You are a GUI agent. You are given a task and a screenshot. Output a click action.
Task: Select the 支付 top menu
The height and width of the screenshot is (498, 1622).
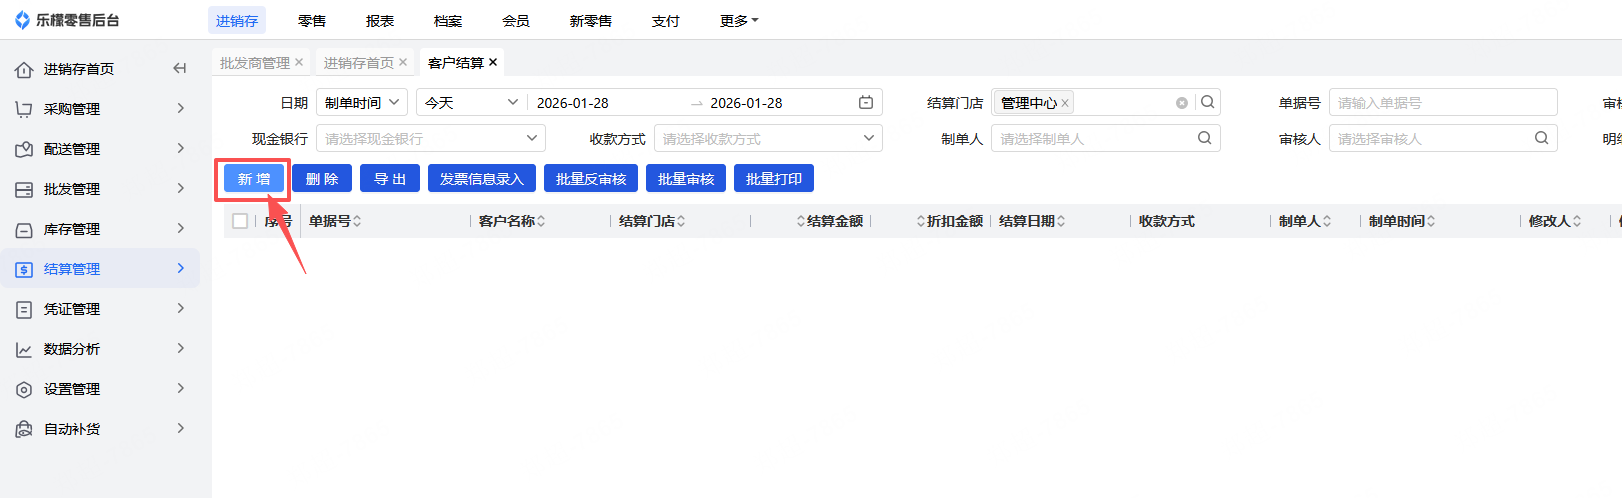(x=666, y=21)
